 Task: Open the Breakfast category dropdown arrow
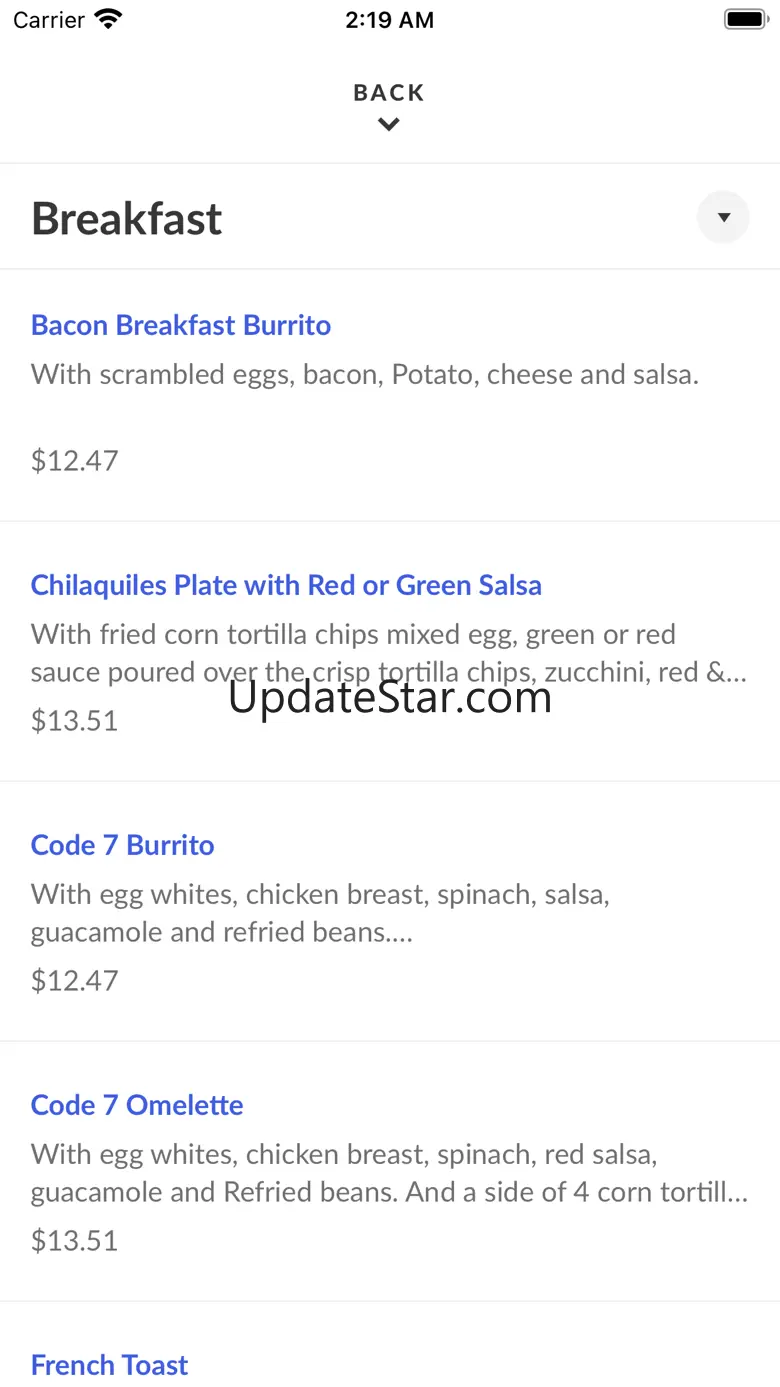723,217
